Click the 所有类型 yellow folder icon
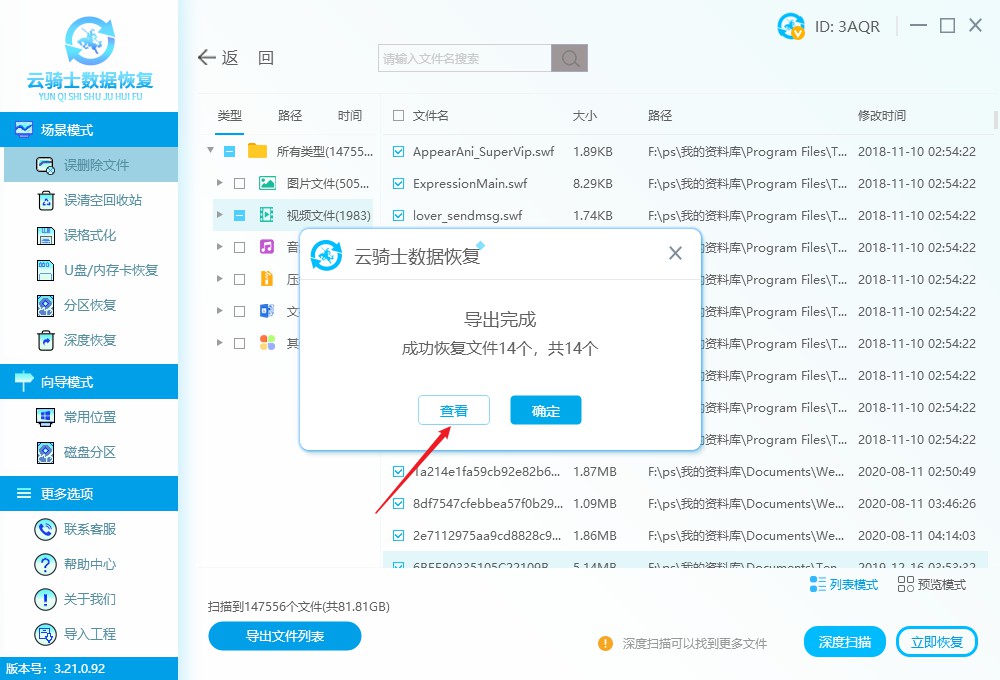The width and height of the screenshot is (1000, 680). pos(257,151)
